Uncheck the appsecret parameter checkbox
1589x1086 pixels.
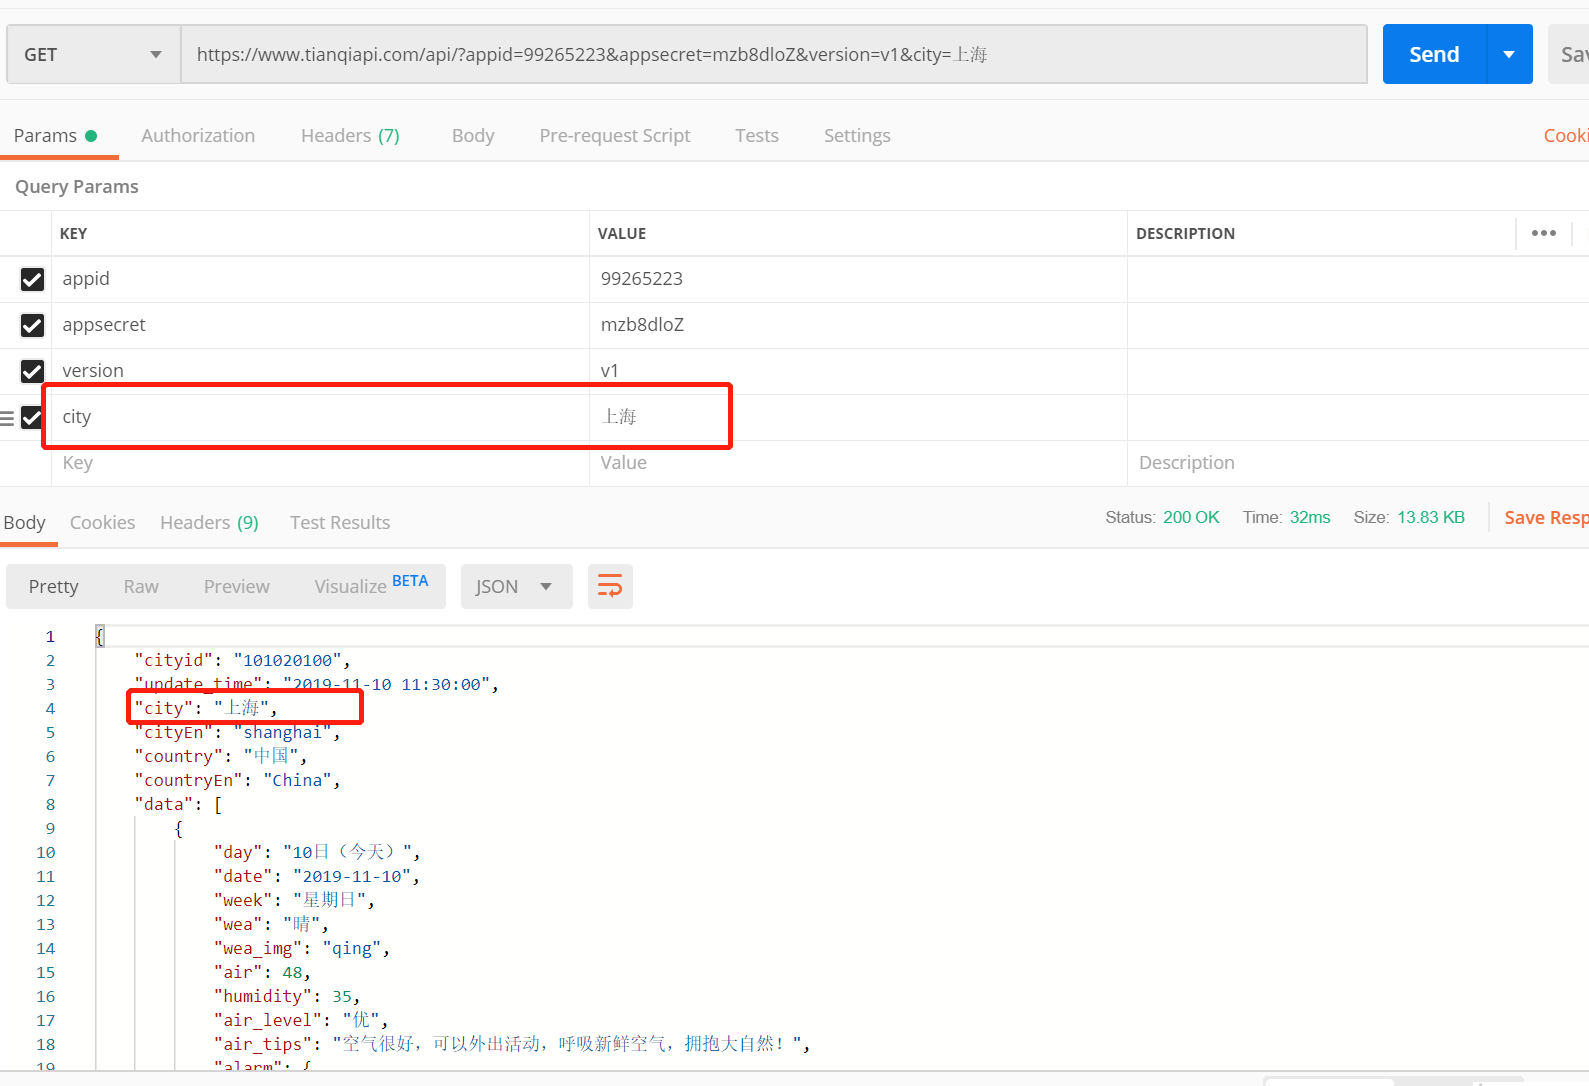click(32, 325)
